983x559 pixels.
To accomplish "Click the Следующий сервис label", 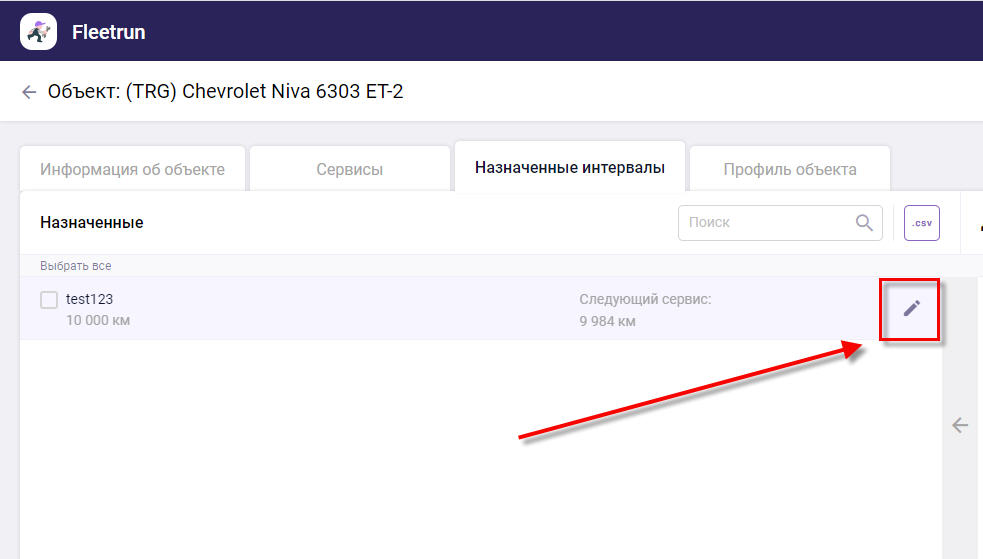I will (645, 299).
